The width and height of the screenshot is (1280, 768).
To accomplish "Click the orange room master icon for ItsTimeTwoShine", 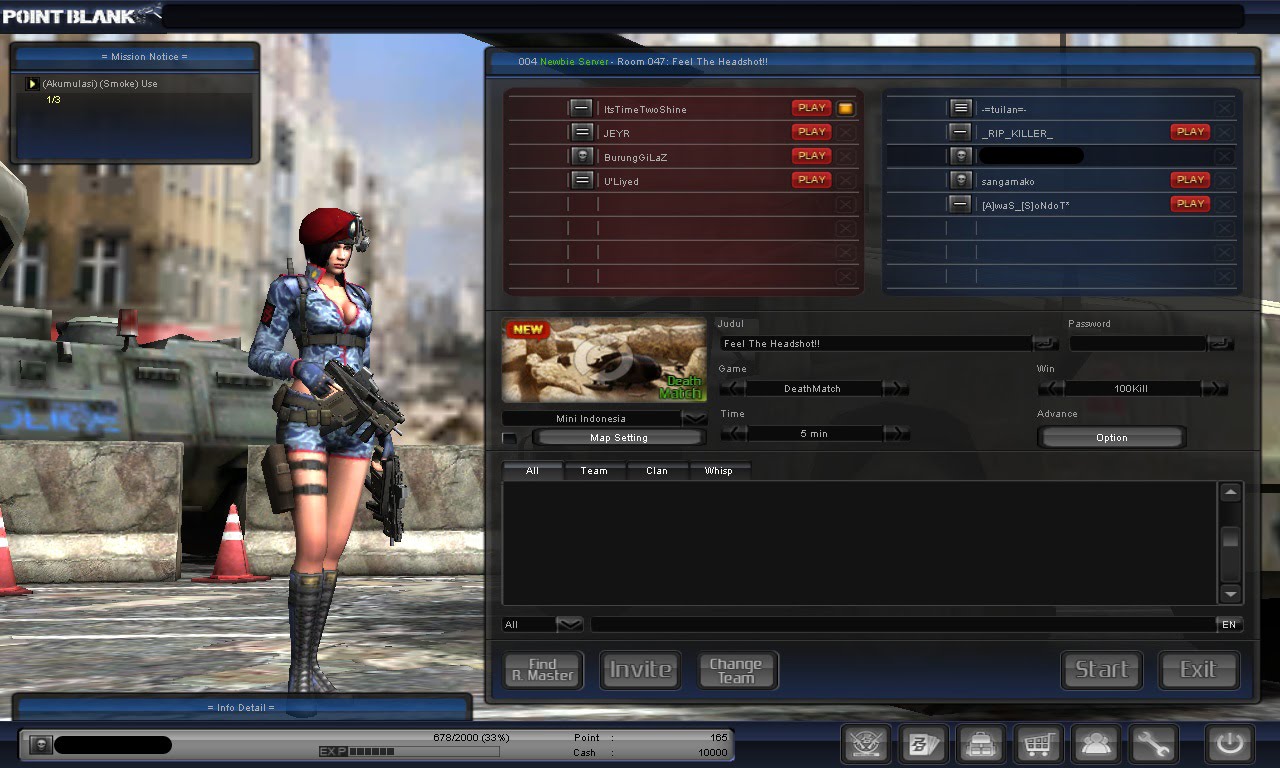I will pyautogui.click(x=846, y=108).
